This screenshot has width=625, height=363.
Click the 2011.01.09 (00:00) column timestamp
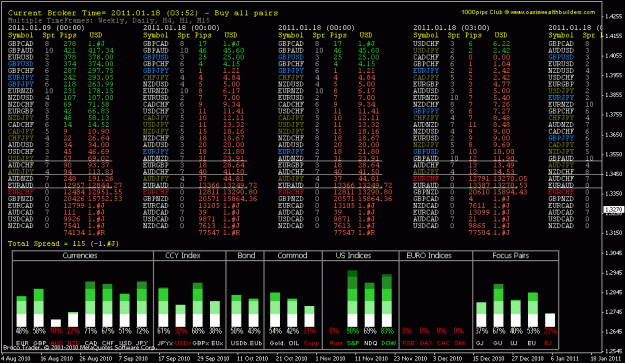[46, 28]
